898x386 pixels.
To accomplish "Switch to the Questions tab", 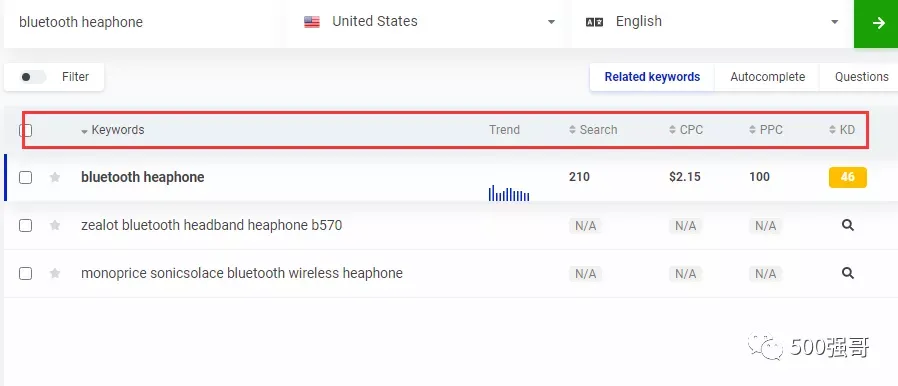I will pyautogui.click(x=861, y=77).
